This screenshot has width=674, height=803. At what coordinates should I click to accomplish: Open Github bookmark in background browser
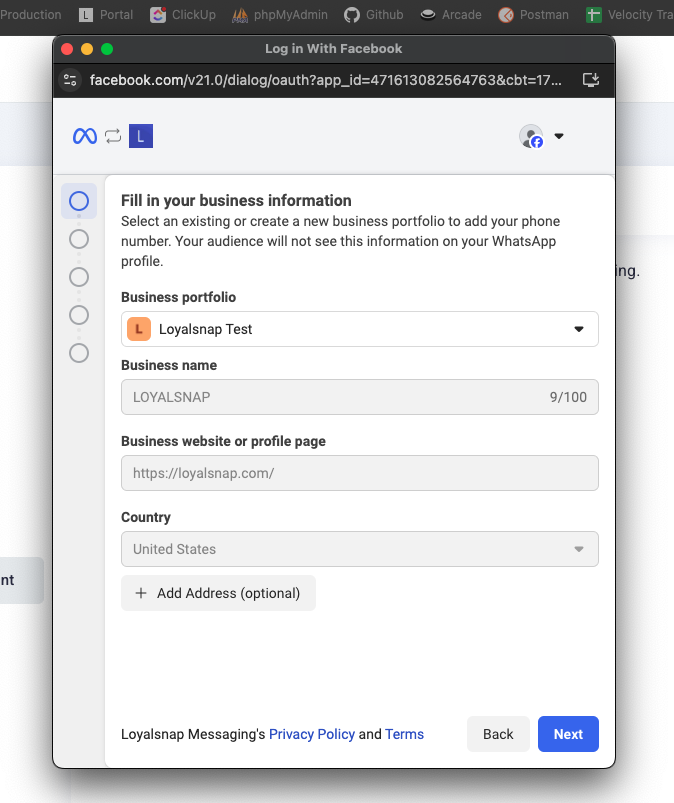point(373,15)
